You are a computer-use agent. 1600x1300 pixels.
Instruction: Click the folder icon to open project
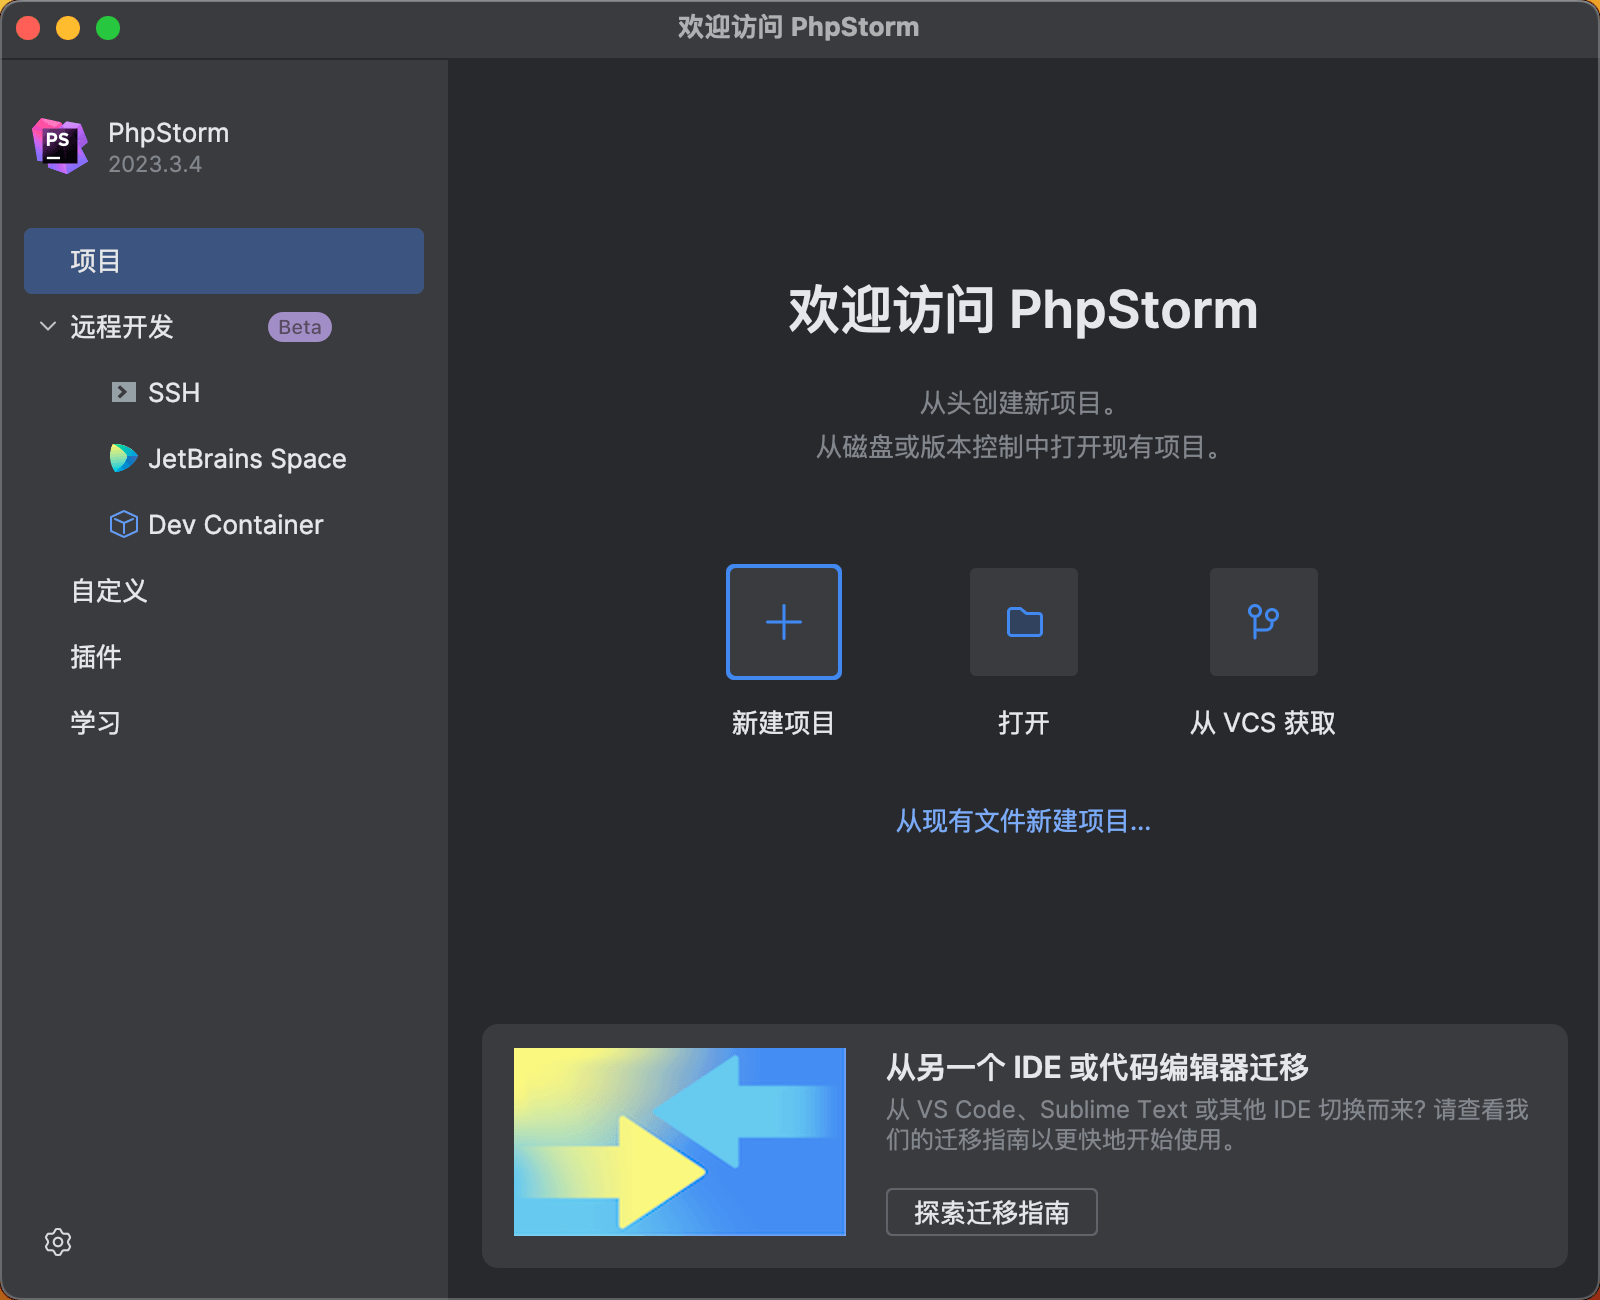pos(1024,622)
